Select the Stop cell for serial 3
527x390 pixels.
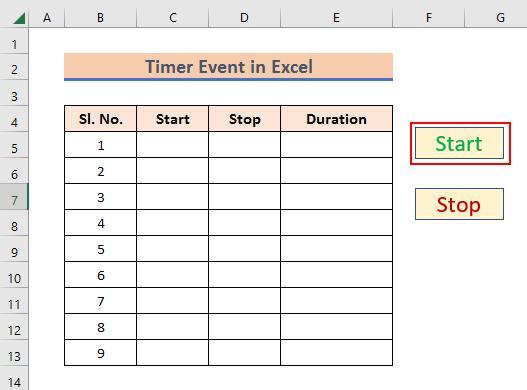(244, 197)
